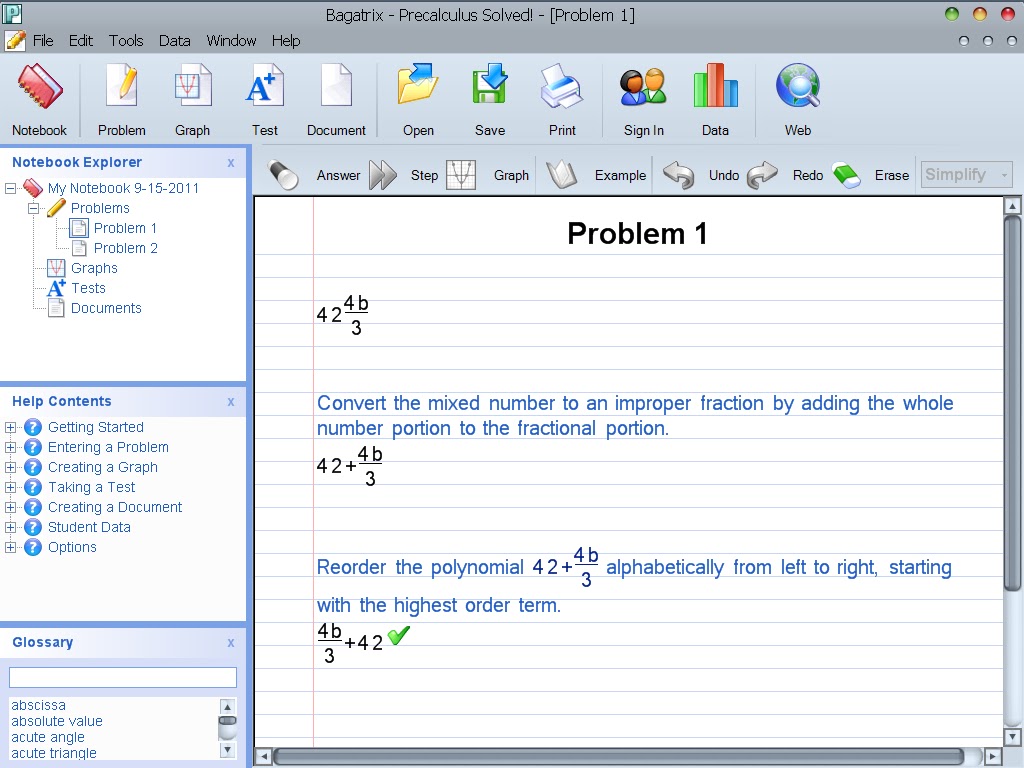
Task: Create a new Problem from toolbar
Action: (x=121, y=86)
